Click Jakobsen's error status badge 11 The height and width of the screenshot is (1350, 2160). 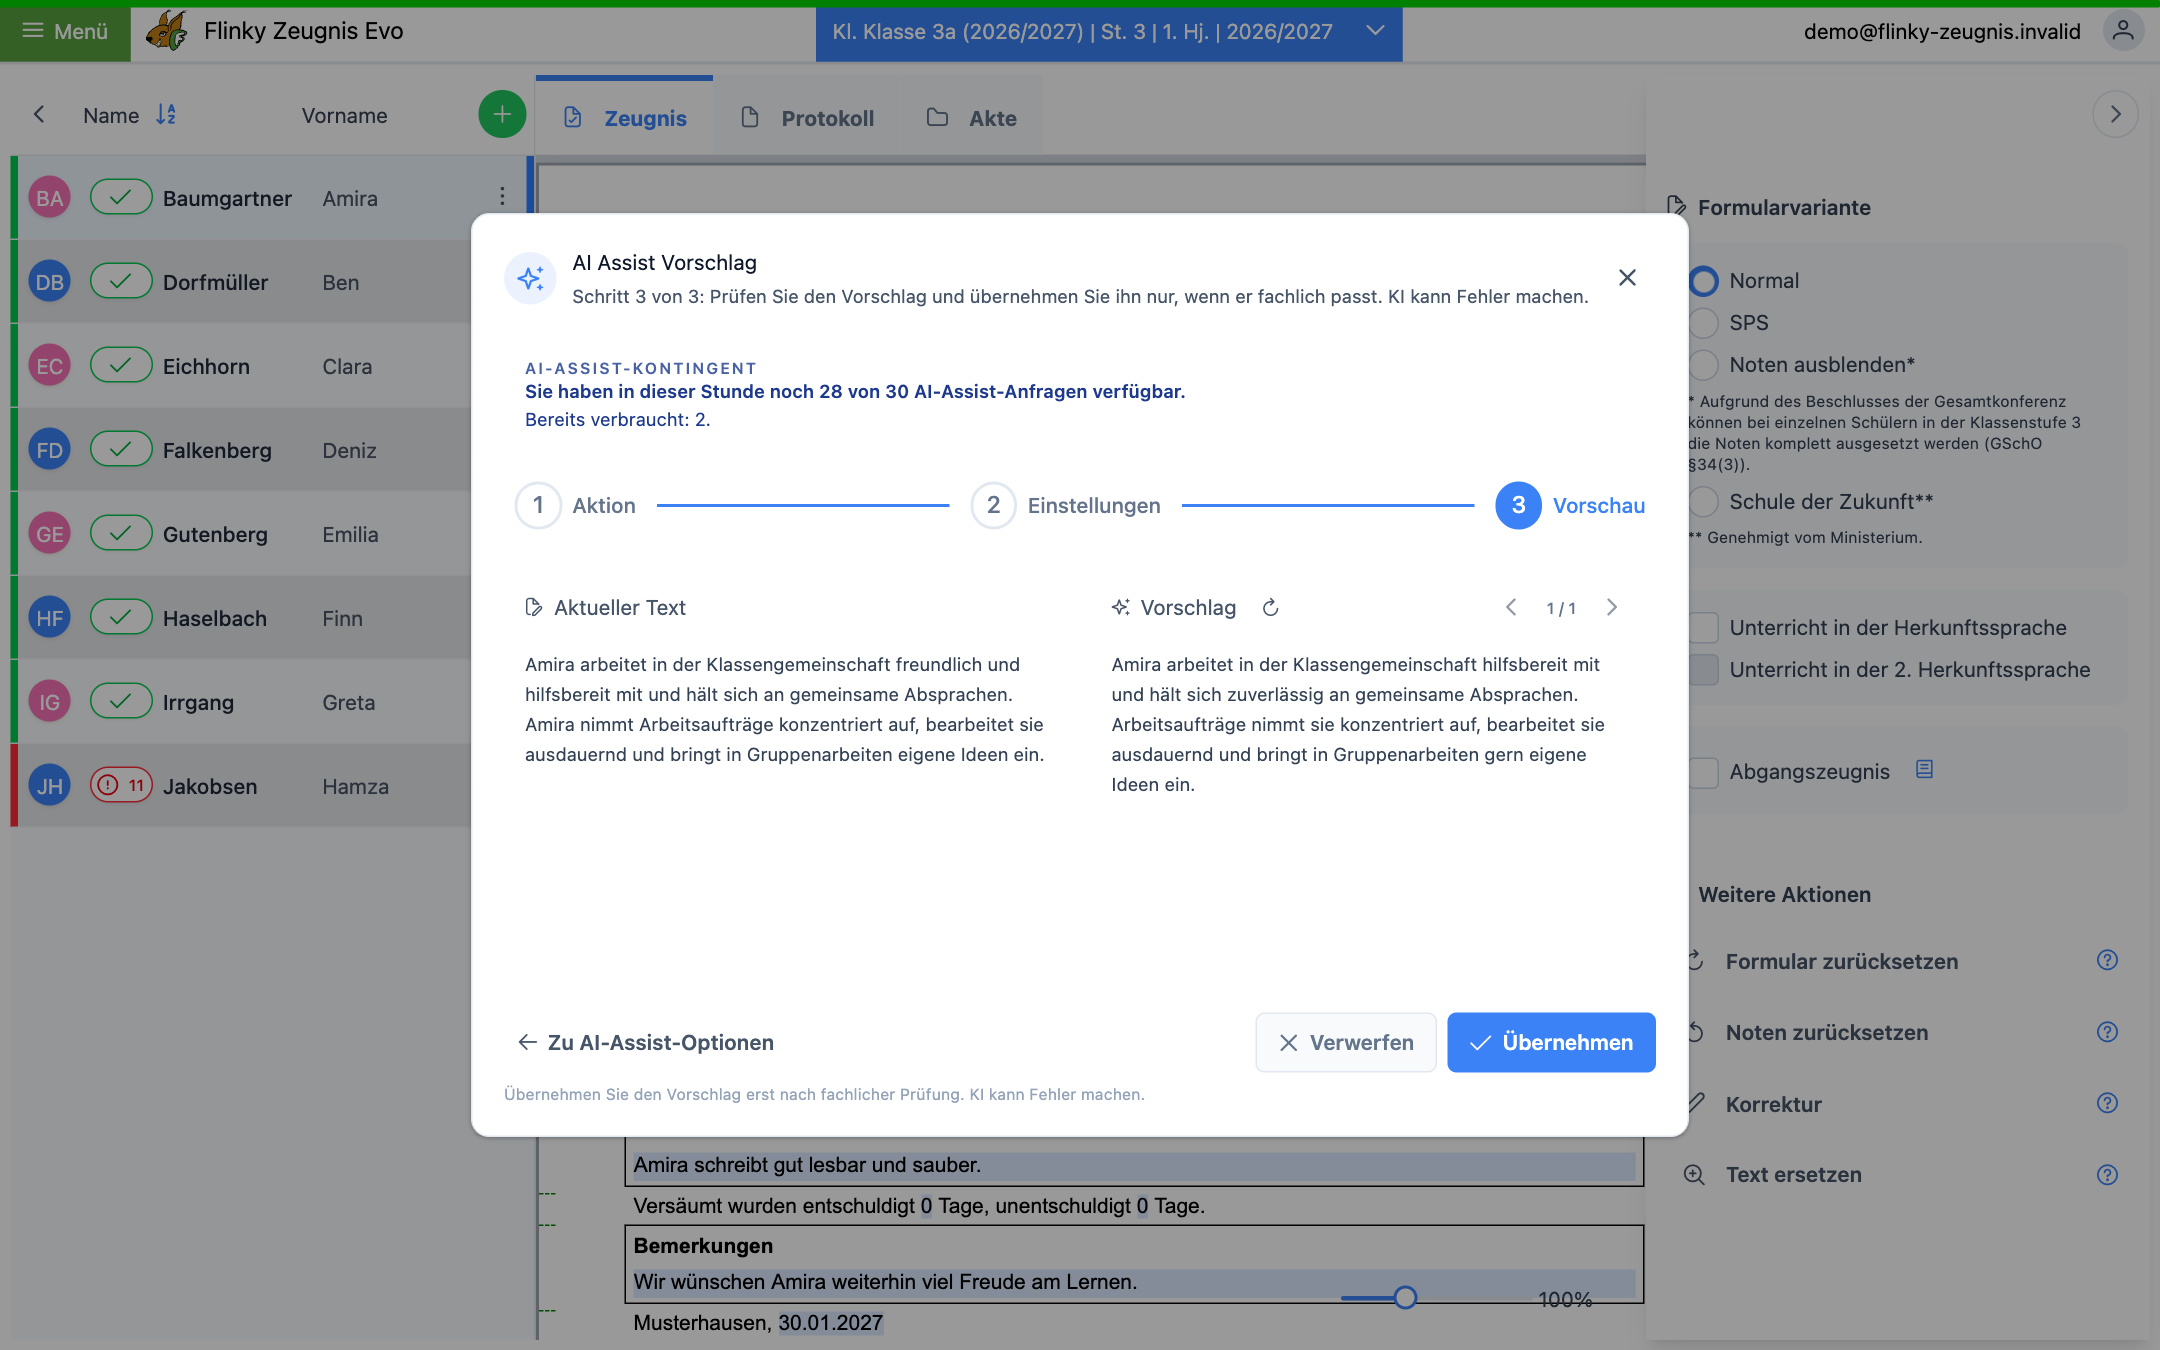(x=121, y=785)
